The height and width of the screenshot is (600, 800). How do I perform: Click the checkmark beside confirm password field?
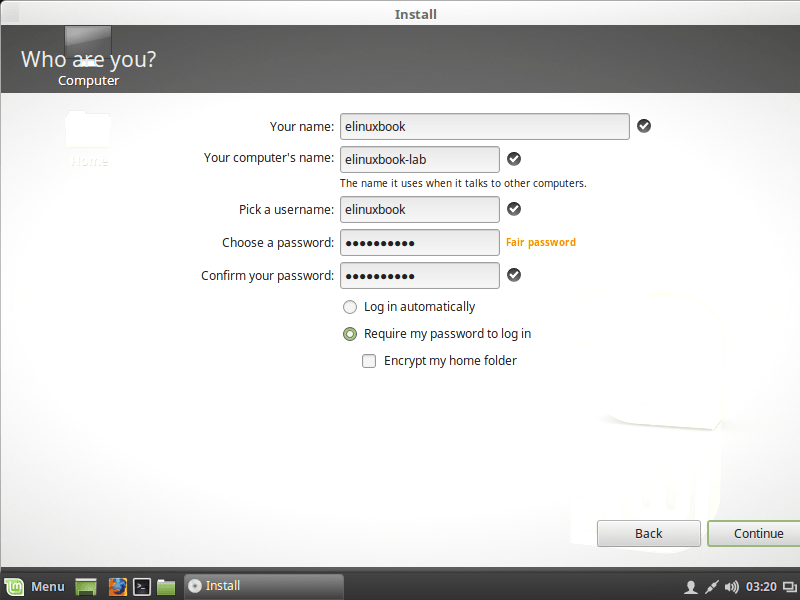point(514,275)
